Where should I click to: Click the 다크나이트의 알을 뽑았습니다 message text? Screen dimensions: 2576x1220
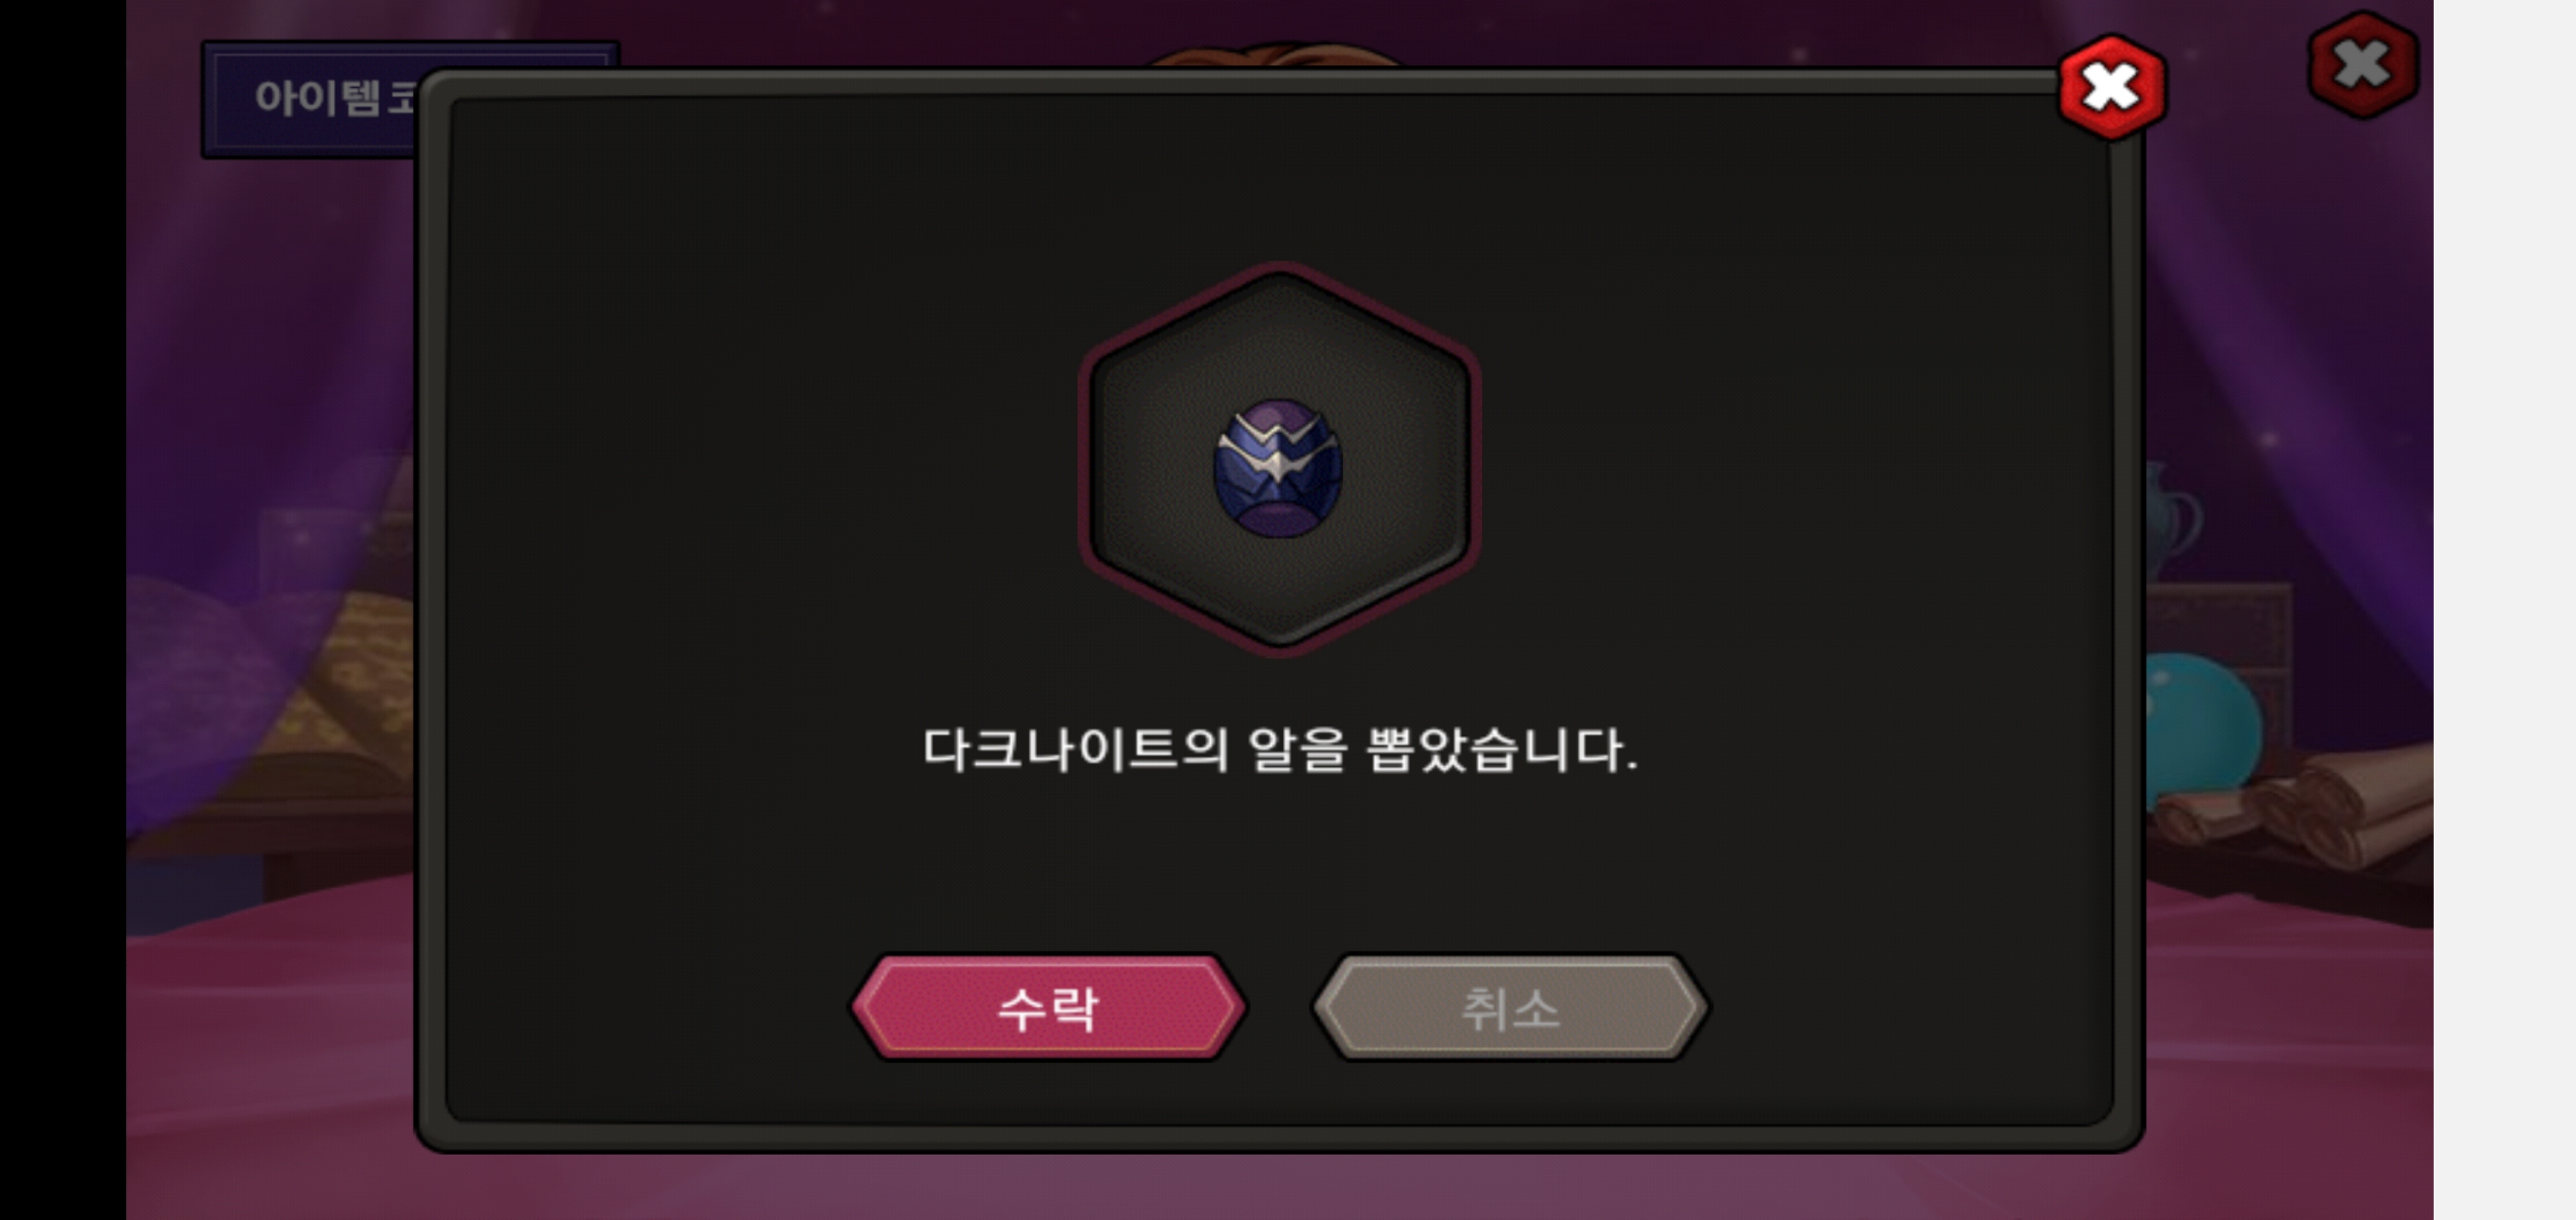point(1279,750)
